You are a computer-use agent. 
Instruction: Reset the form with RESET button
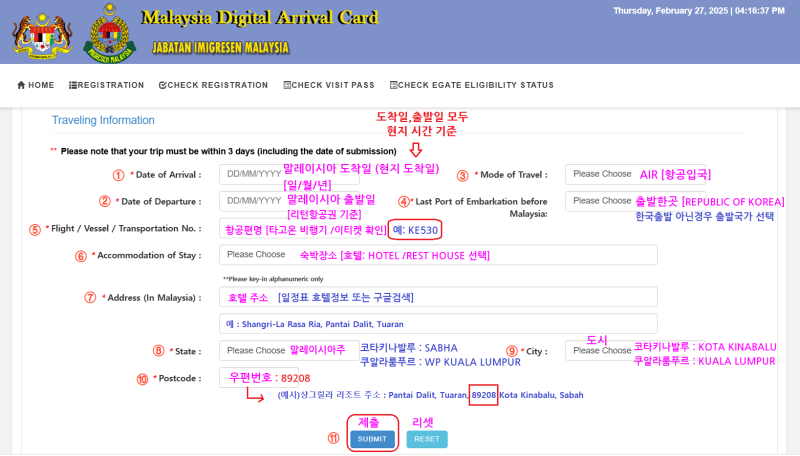(427, 439)
